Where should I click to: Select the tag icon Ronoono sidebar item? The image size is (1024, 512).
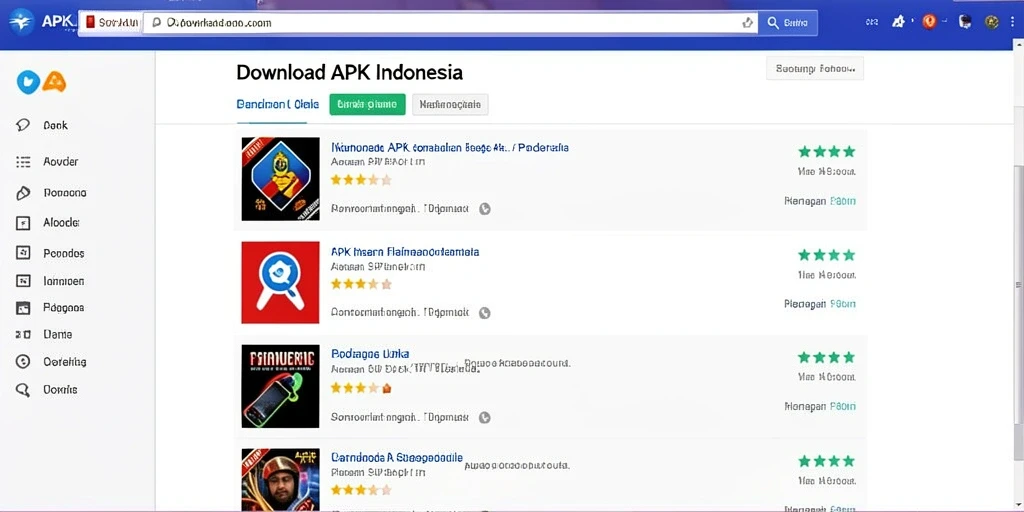click(50, 193)
